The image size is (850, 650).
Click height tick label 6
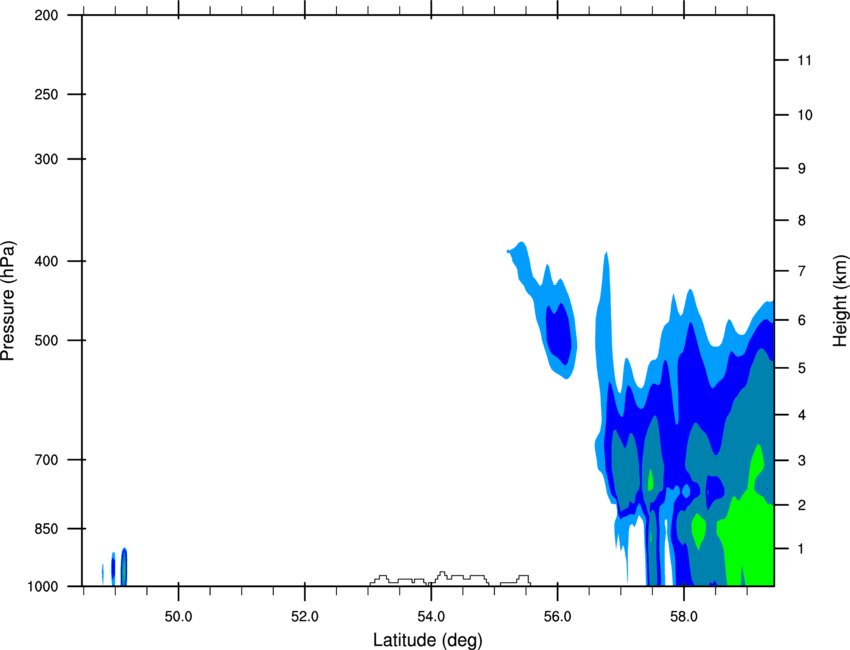[802, 320]
